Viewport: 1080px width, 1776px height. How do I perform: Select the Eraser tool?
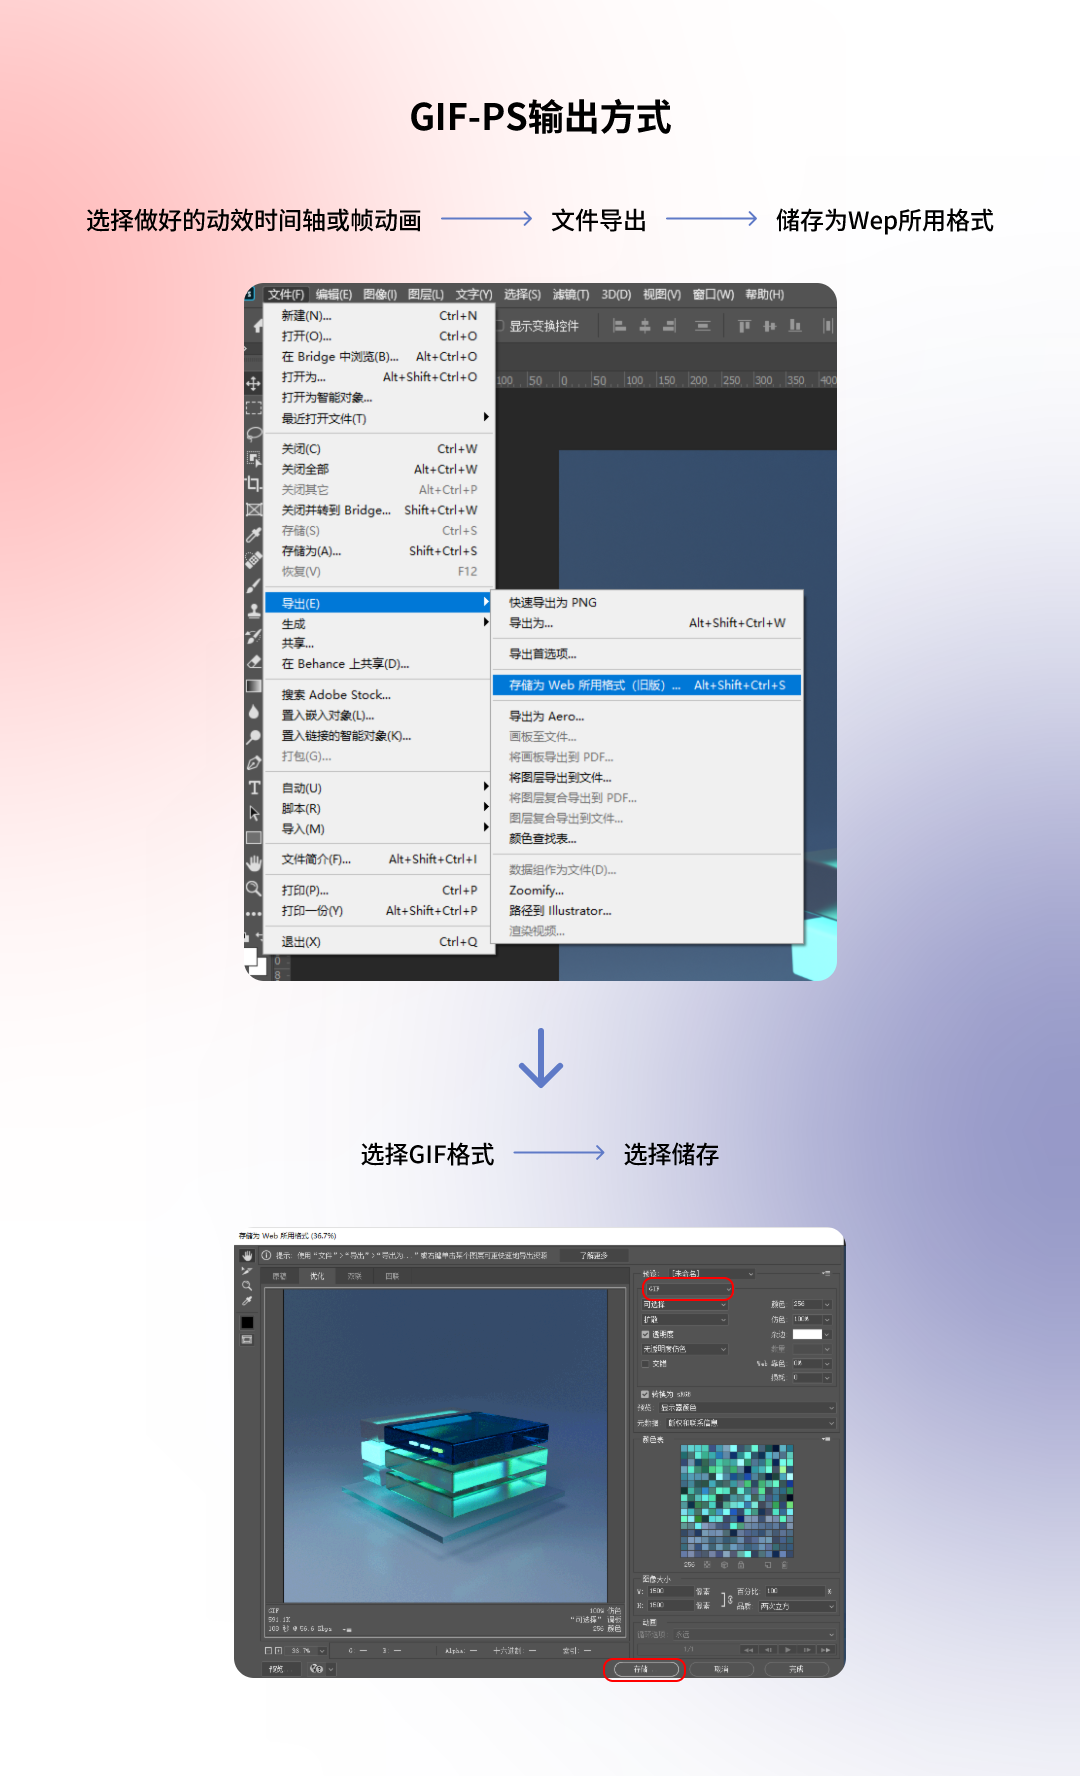[x=254, y=661]
